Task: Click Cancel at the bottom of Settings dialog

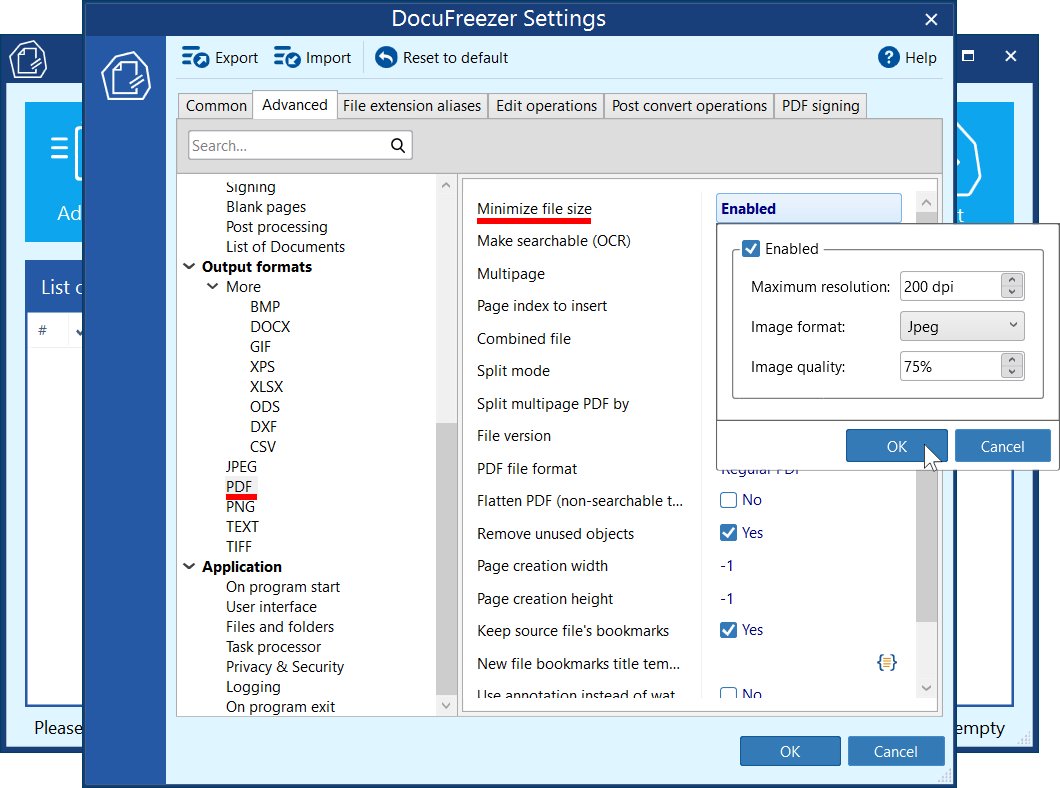Action: point(895,751)
